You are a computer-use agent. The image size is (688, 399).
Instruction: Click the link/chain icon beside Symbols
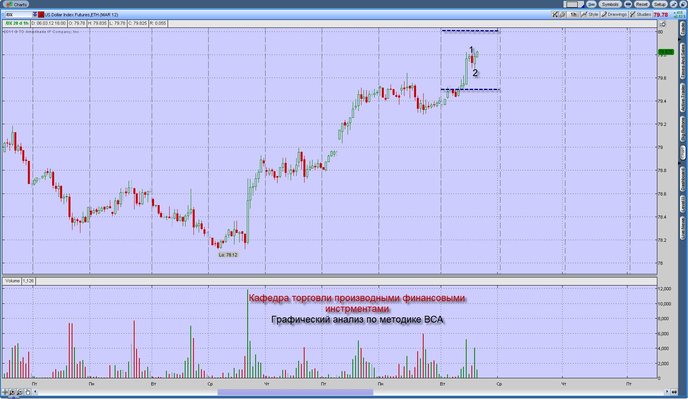click(628, 4)
